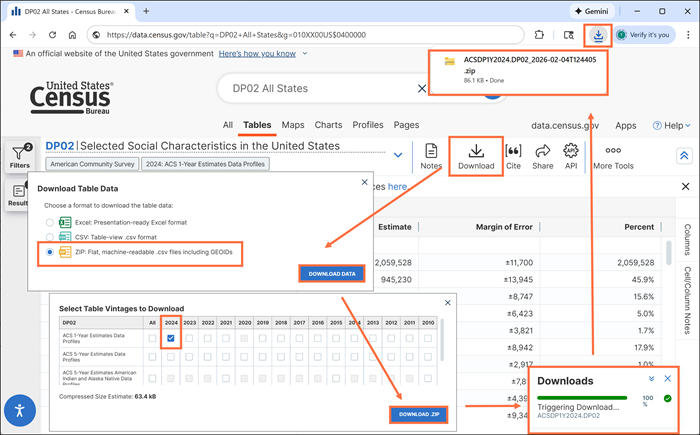Collapse the Downloads popup with double chevron
The width and height of the screenshot is (700, 435).
pyautogui.click(x=651, y=379)
